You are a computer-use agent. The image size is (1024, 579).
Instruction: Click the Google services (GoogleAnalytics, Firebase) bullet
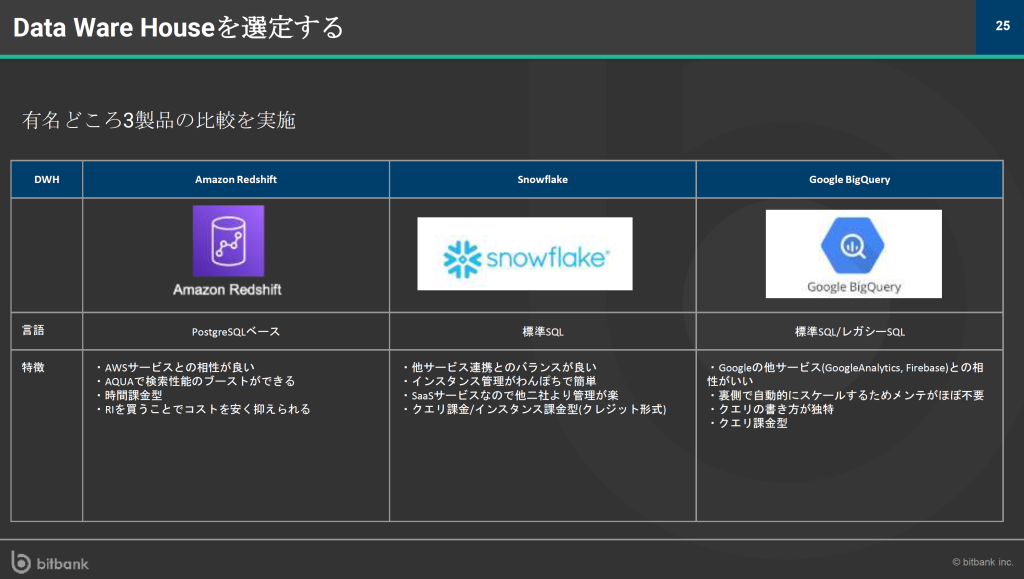[846, 374]
